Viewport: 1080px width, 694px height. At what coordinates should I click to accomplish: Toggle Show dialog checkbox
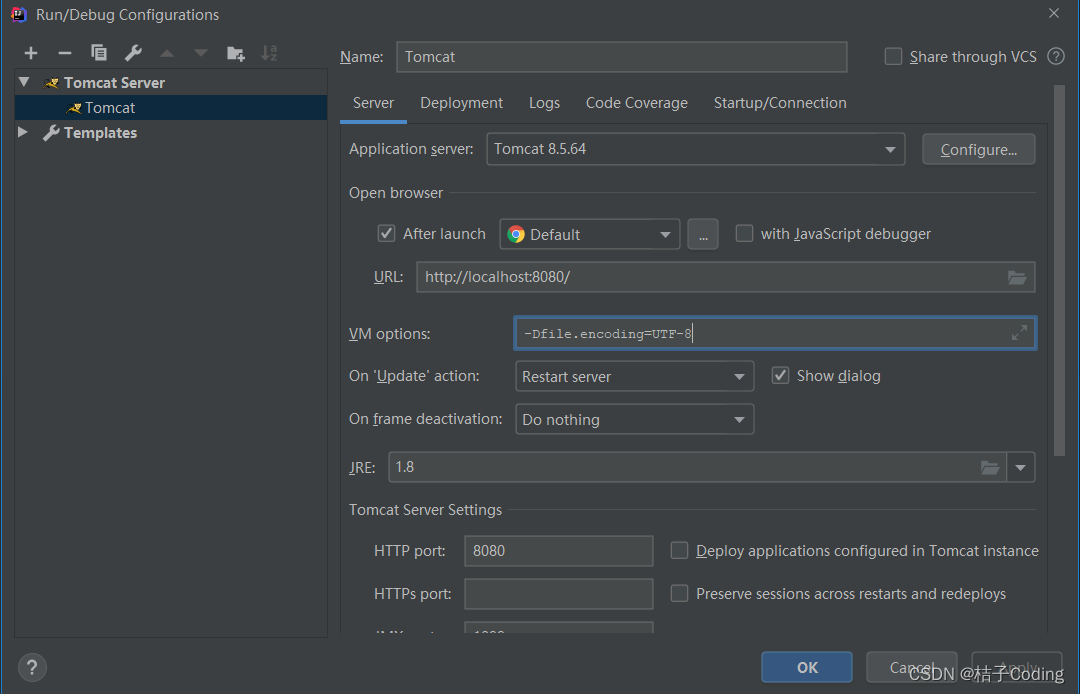click(780, 375)
